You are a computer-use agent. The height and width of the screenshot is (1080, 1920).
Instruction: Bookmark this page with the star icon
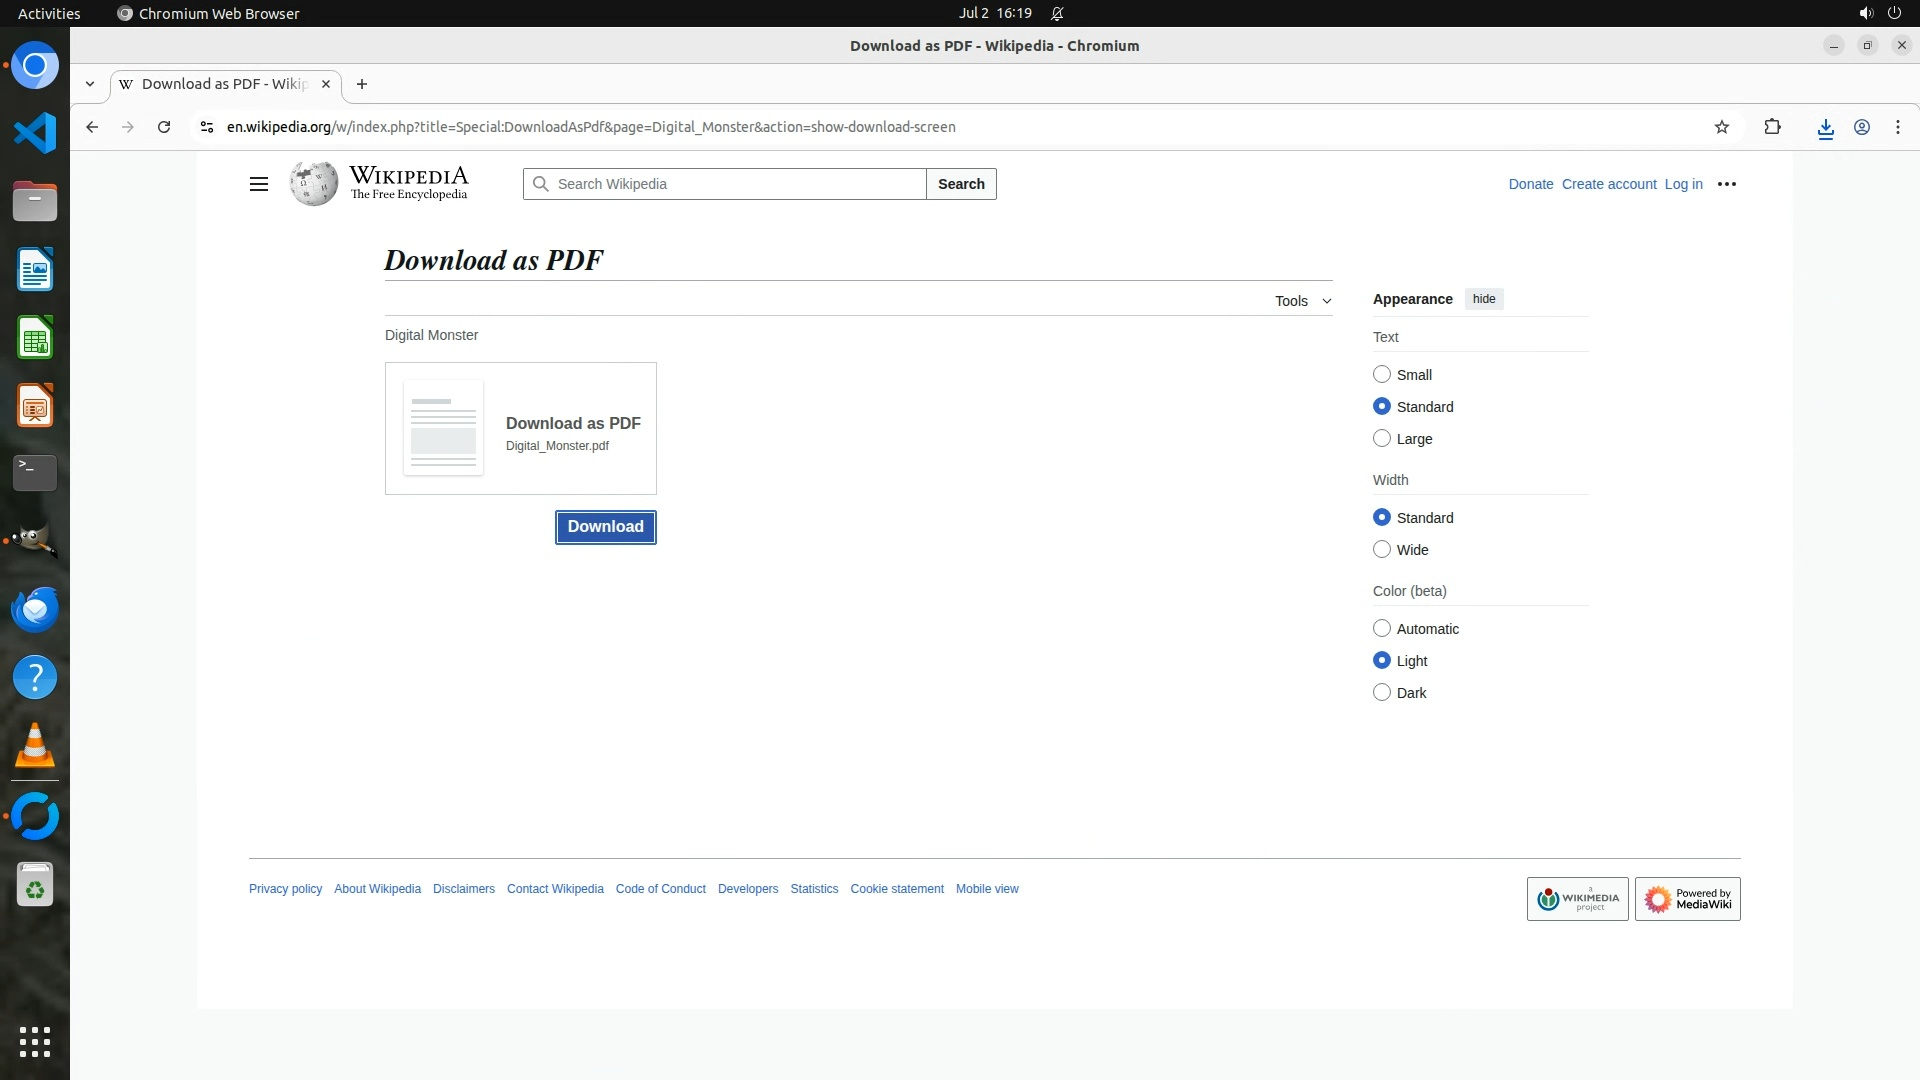[1721, 127]
